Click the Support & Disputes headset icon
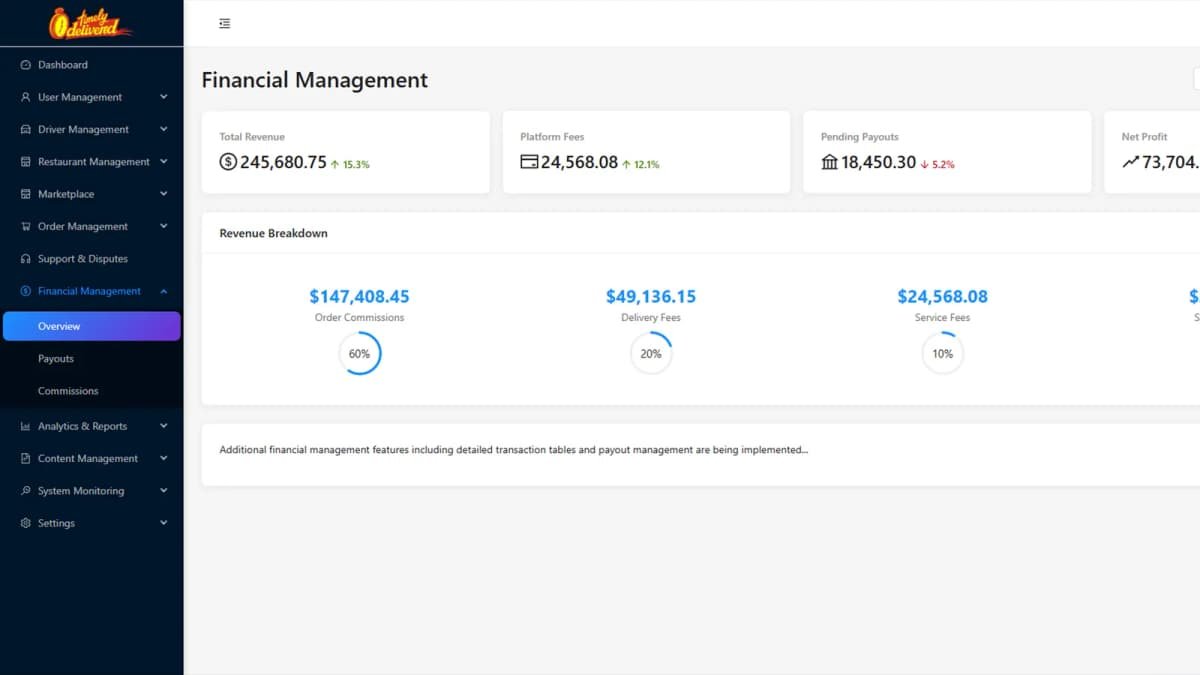This screenshot has height=675, width=1200. tap(26, 259)
